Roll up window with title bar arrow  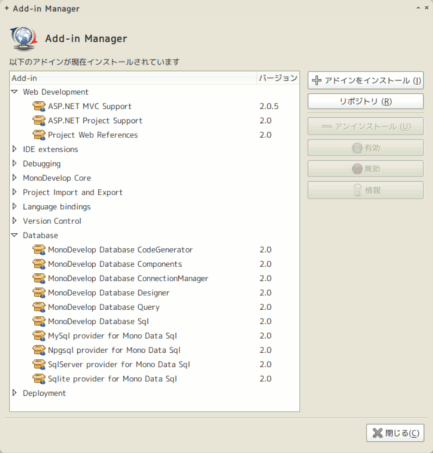418,8
